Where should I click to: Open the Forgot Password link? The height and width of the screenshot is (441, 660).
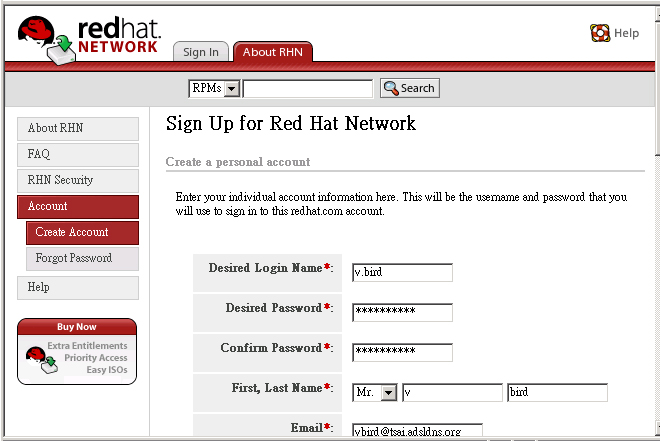tap(82, 258)
